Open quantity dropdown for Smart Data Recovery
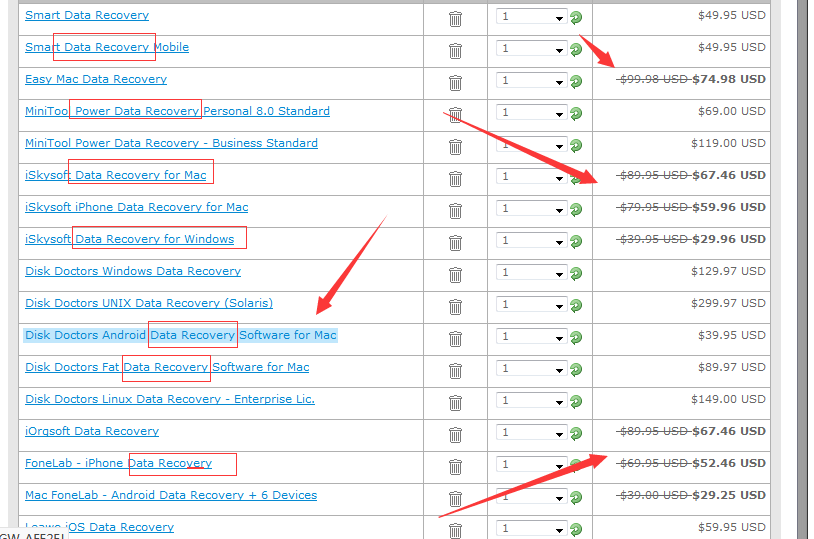The height and width of the screenshot is (539, 814). [x=531, y=17]
